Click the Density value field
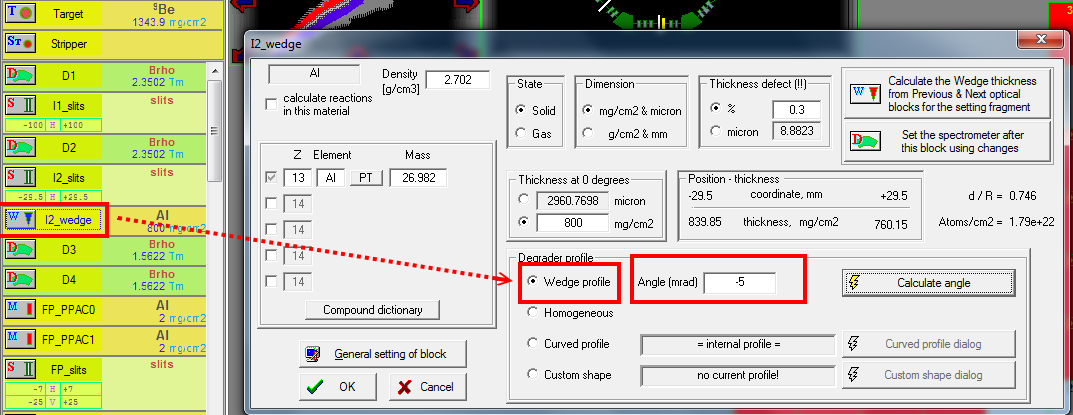 click(457, 80)
